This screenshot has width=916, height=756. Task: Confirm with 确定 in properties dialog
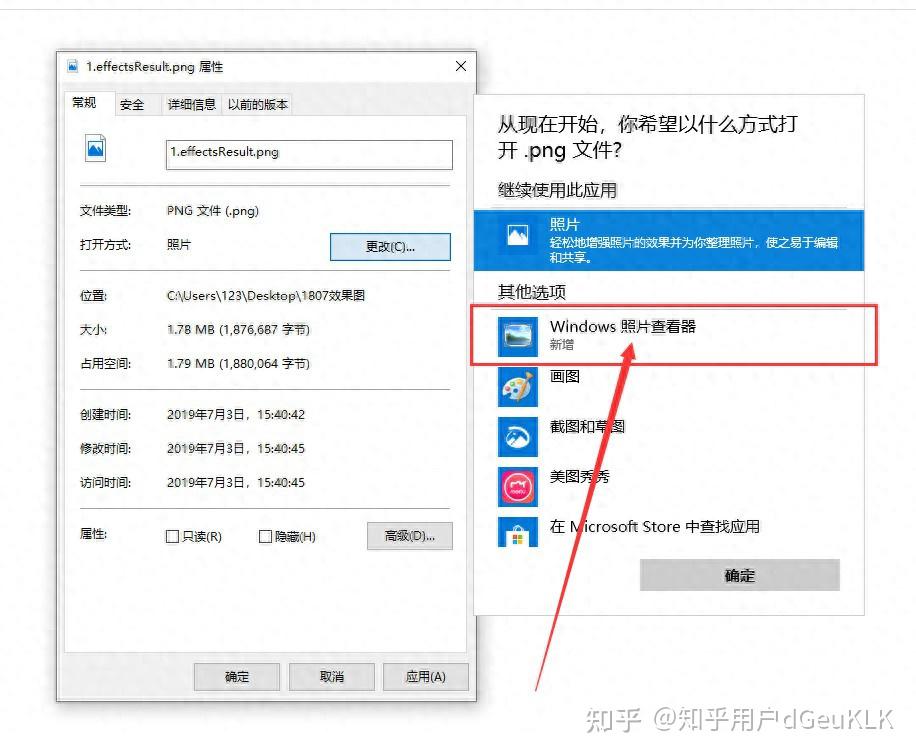[237, 677]
